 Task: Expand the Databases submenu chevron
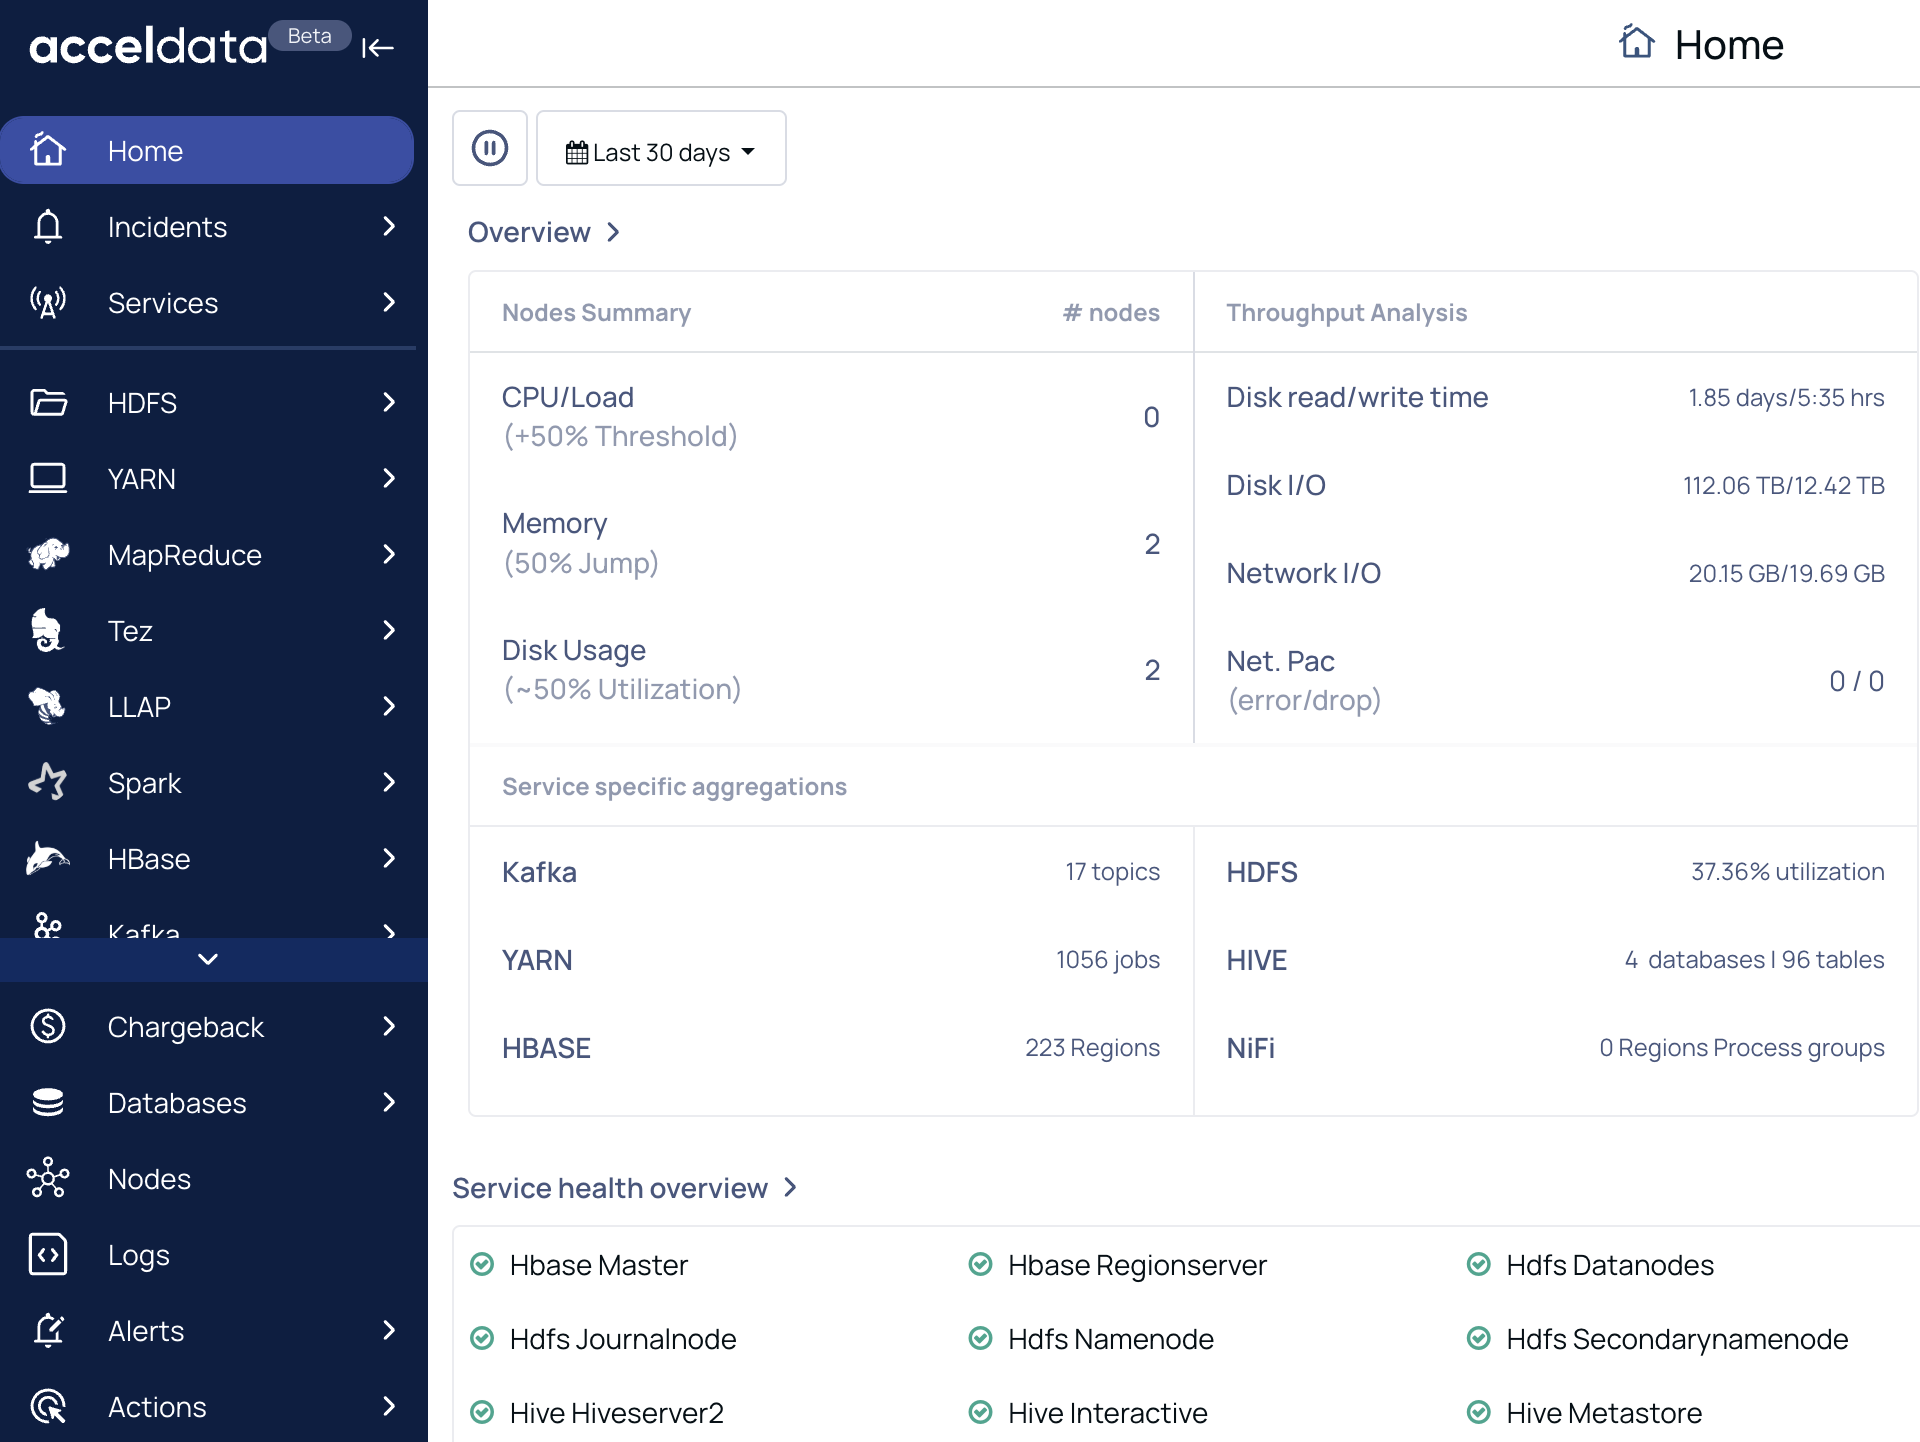(389, 1102)
